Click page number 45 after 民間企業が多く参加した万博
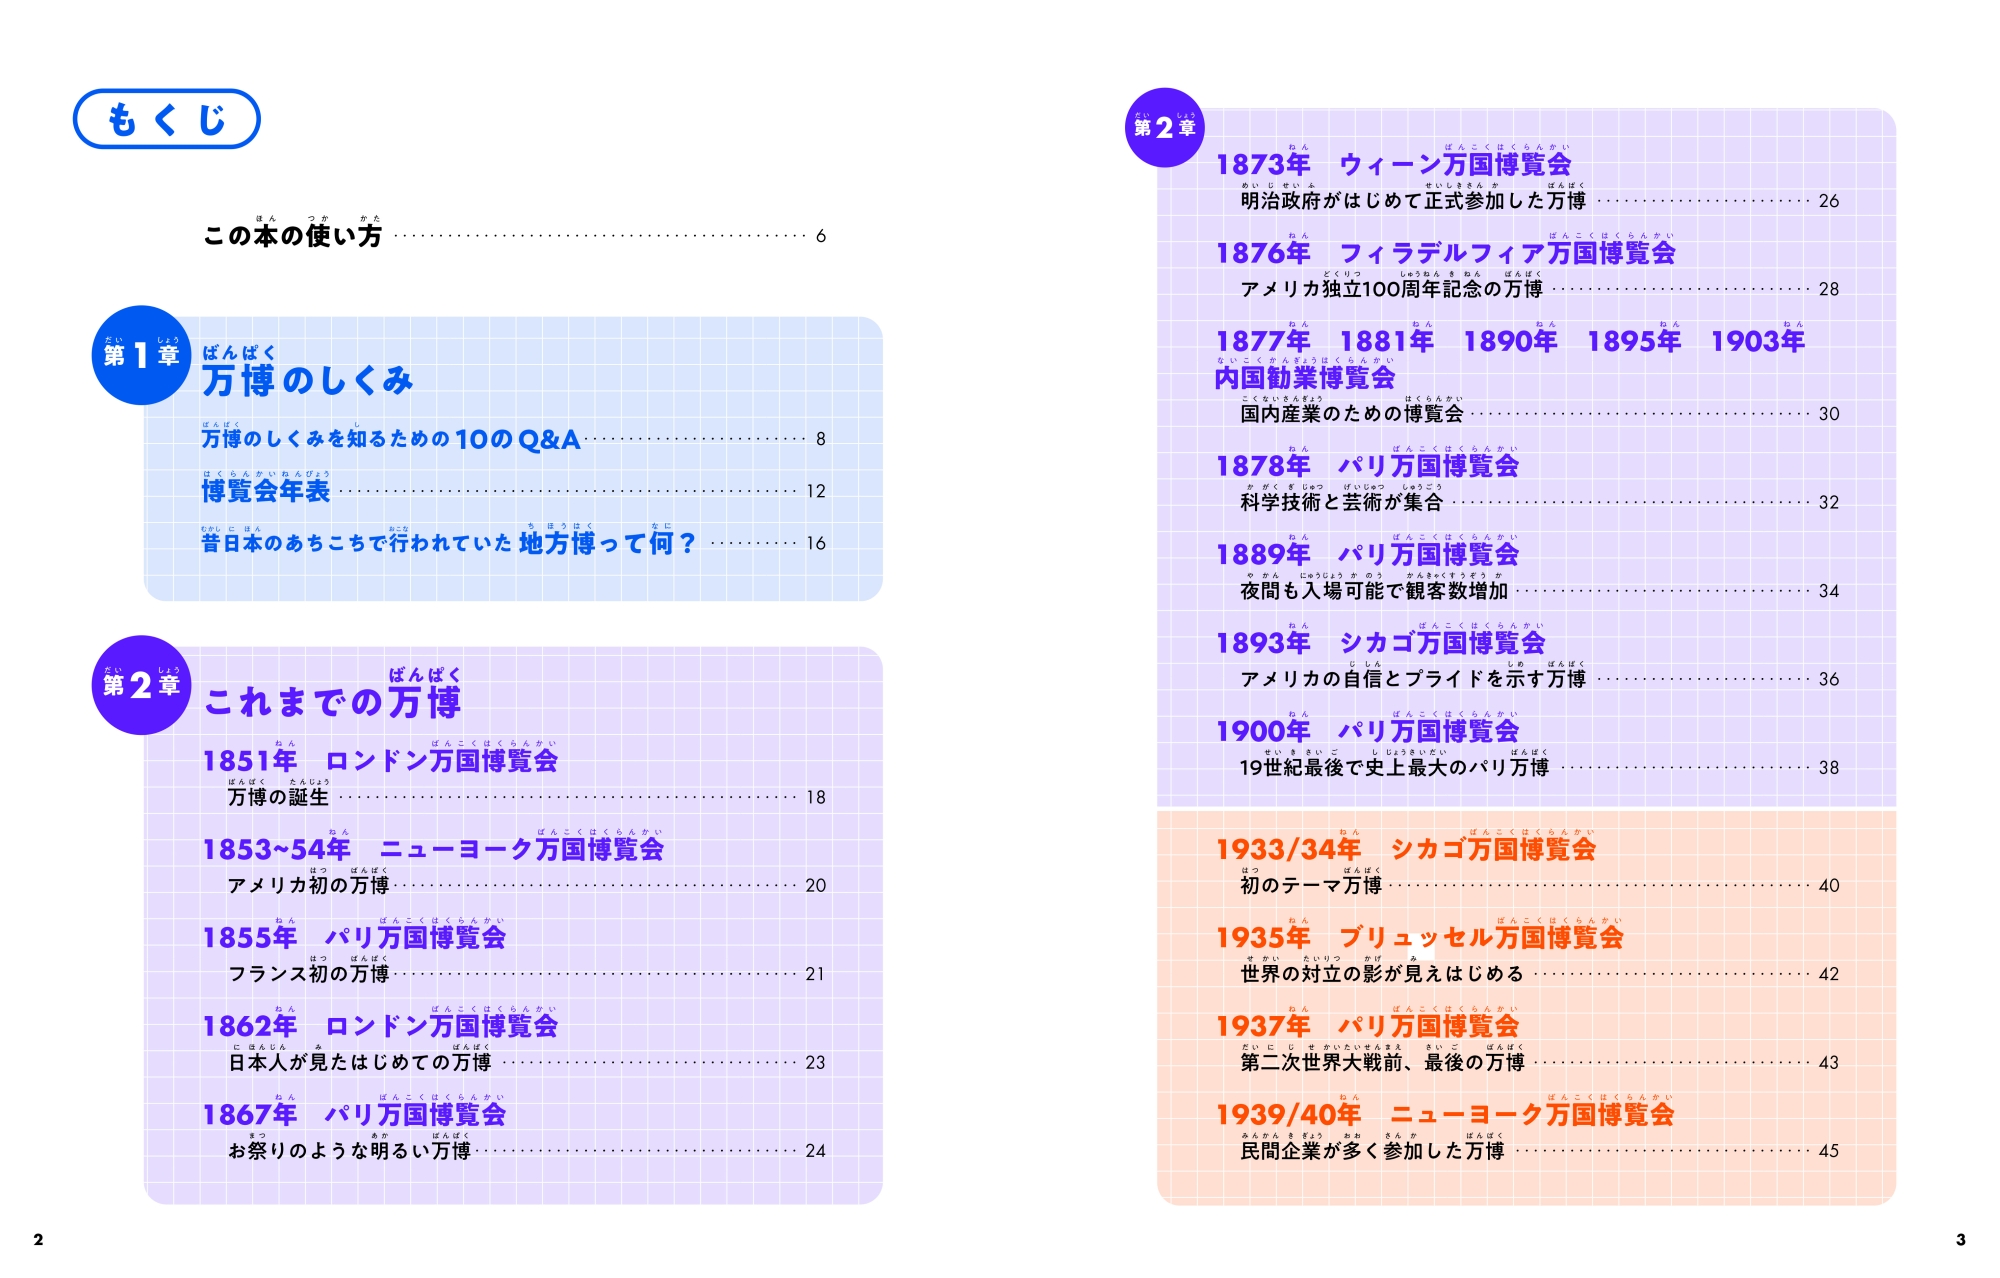2000x1278 pixels. click(x=1829, y=1151)
